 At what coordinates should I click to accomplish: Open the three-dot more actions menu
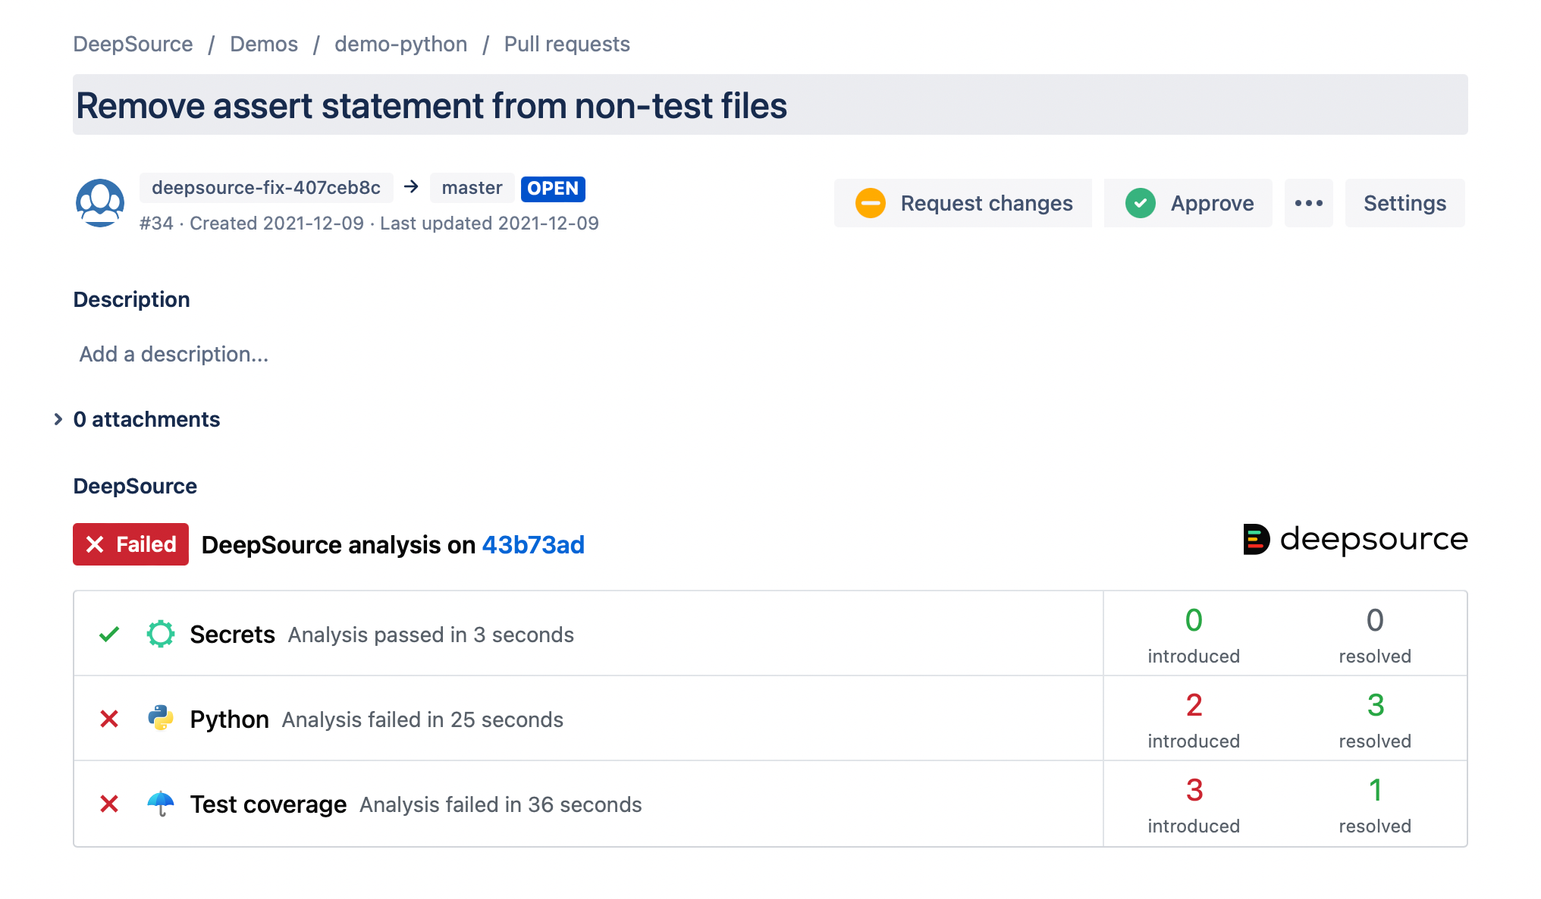pyautogui.click(x=1308, y=203)
